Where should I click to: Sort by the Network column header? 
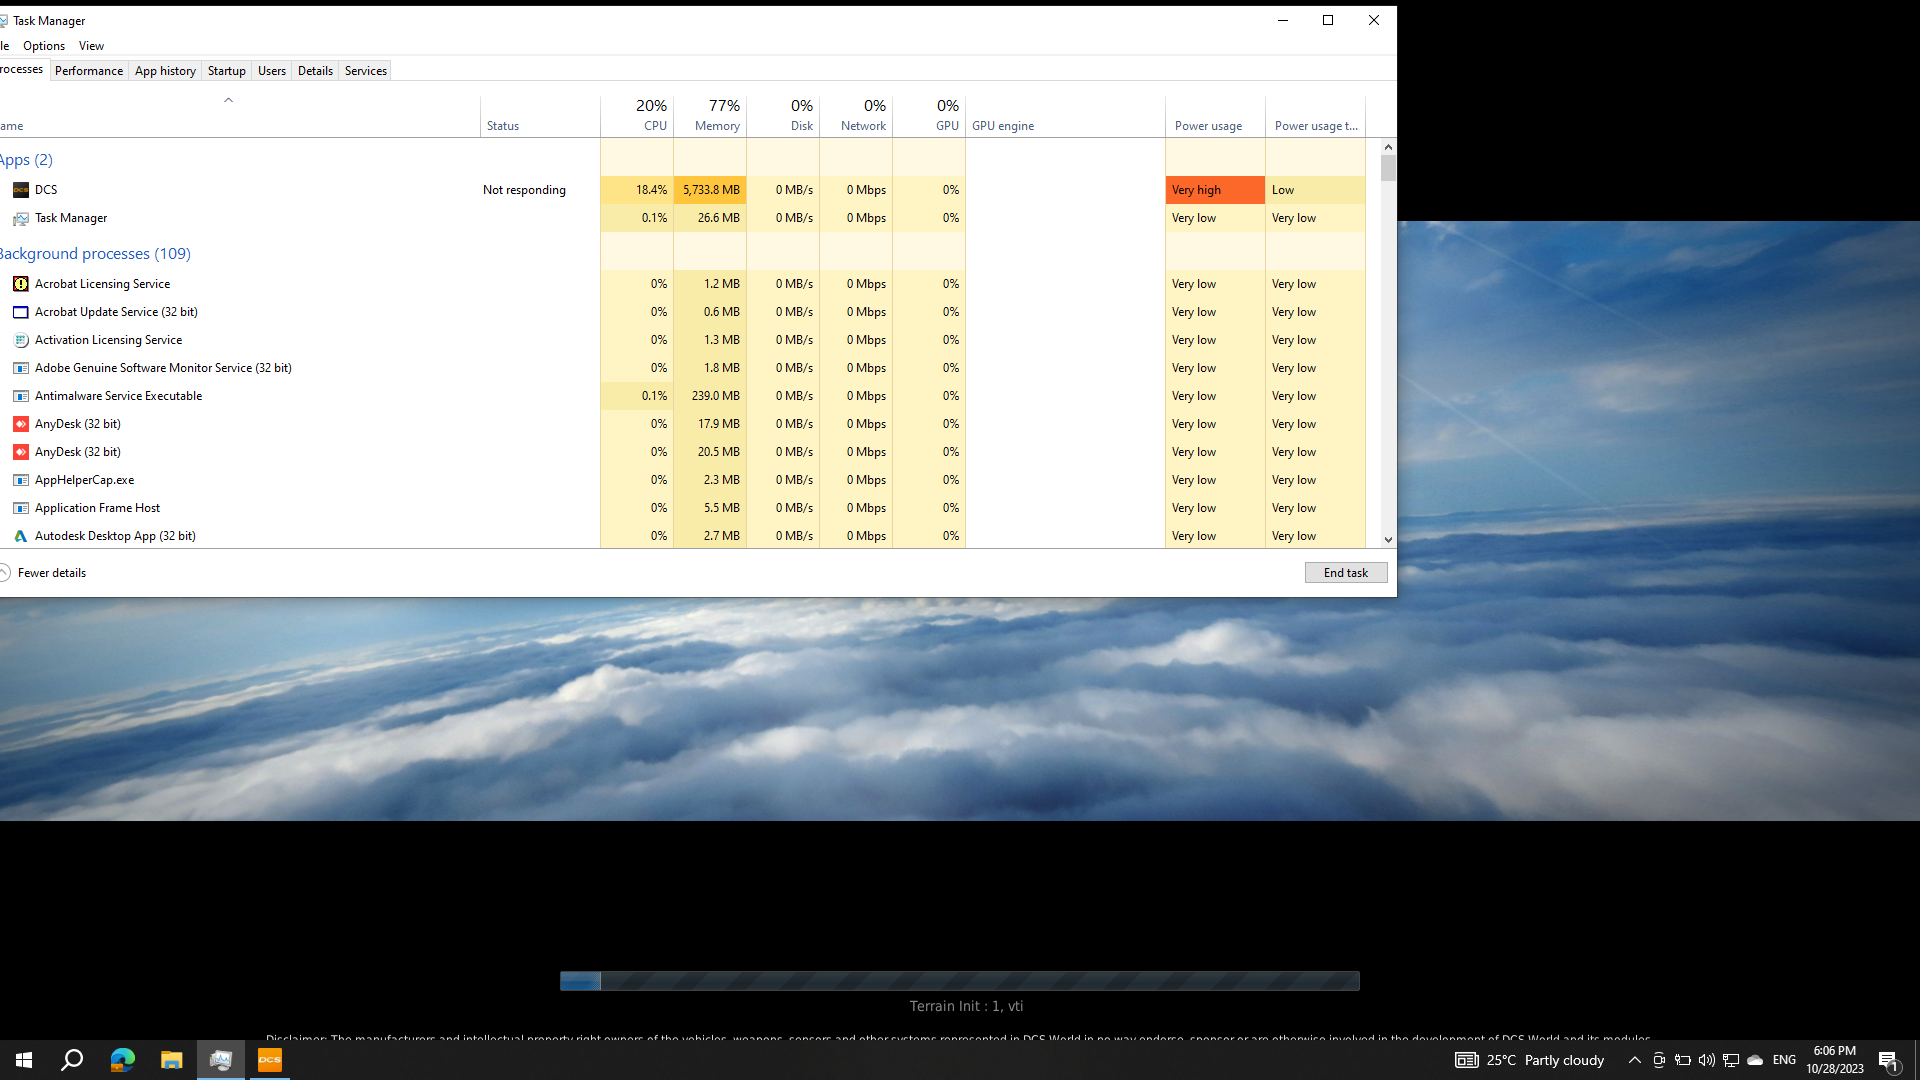[856, 115]
